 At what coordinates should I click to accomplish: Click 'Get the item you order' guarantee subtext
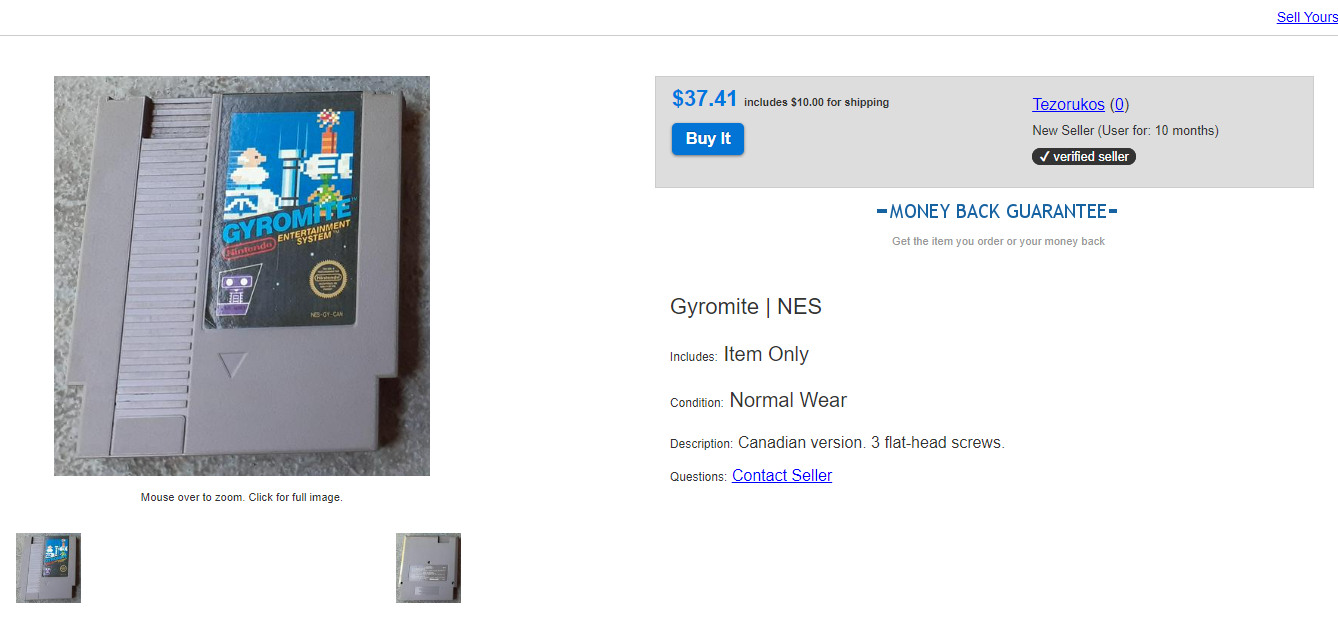(x=998, y=241)
